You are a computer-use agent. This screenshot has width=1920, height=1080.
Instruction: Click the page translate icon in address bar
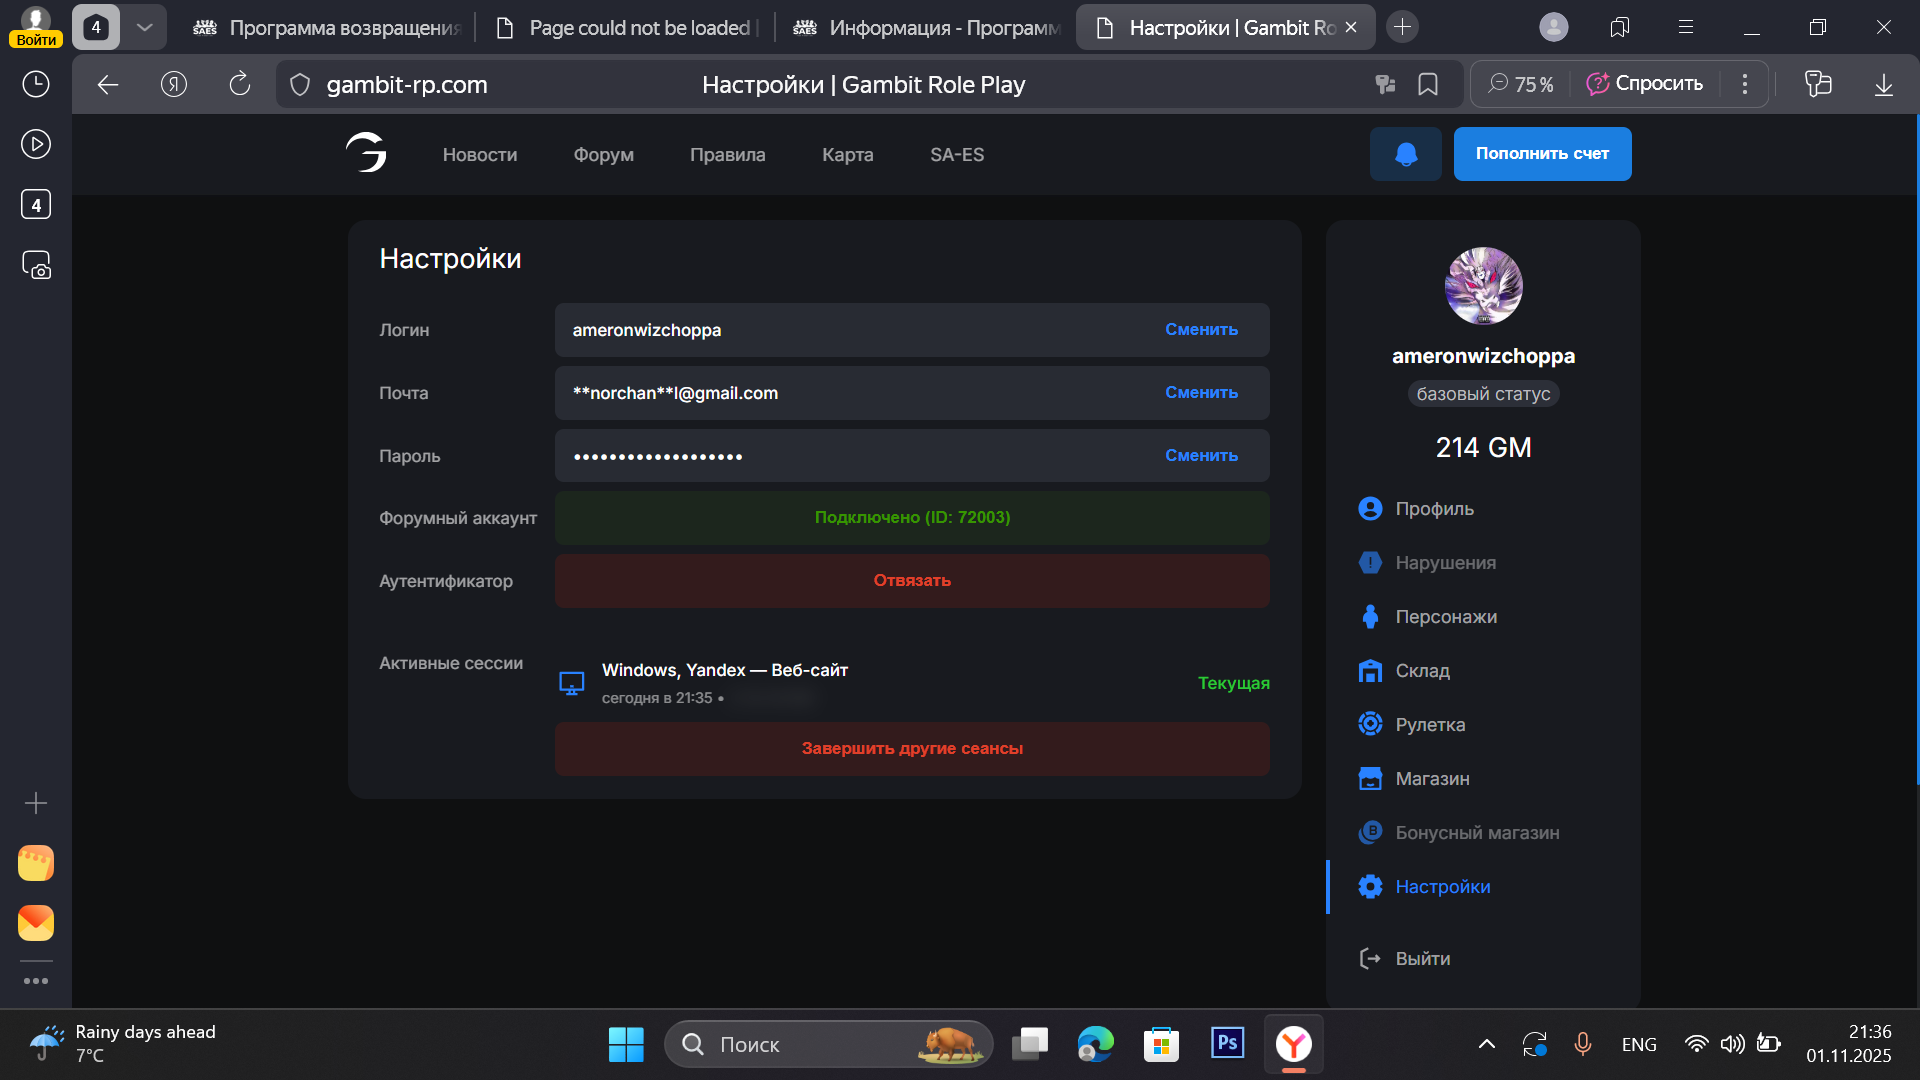pyautogui.click(x=1385, y=85)
